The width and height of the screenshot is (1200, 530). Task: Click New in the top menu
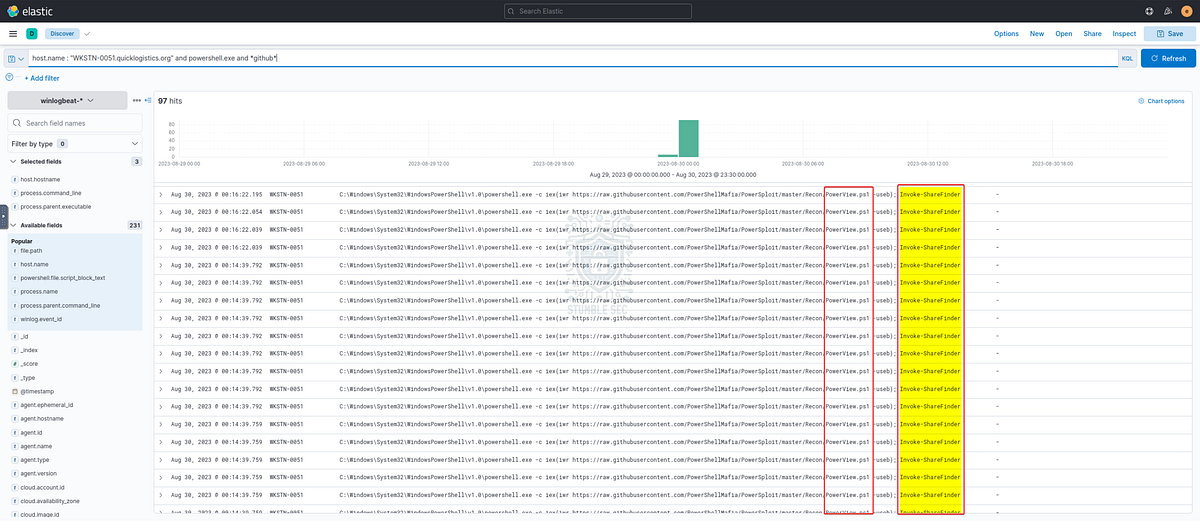tap(1037, 34)
